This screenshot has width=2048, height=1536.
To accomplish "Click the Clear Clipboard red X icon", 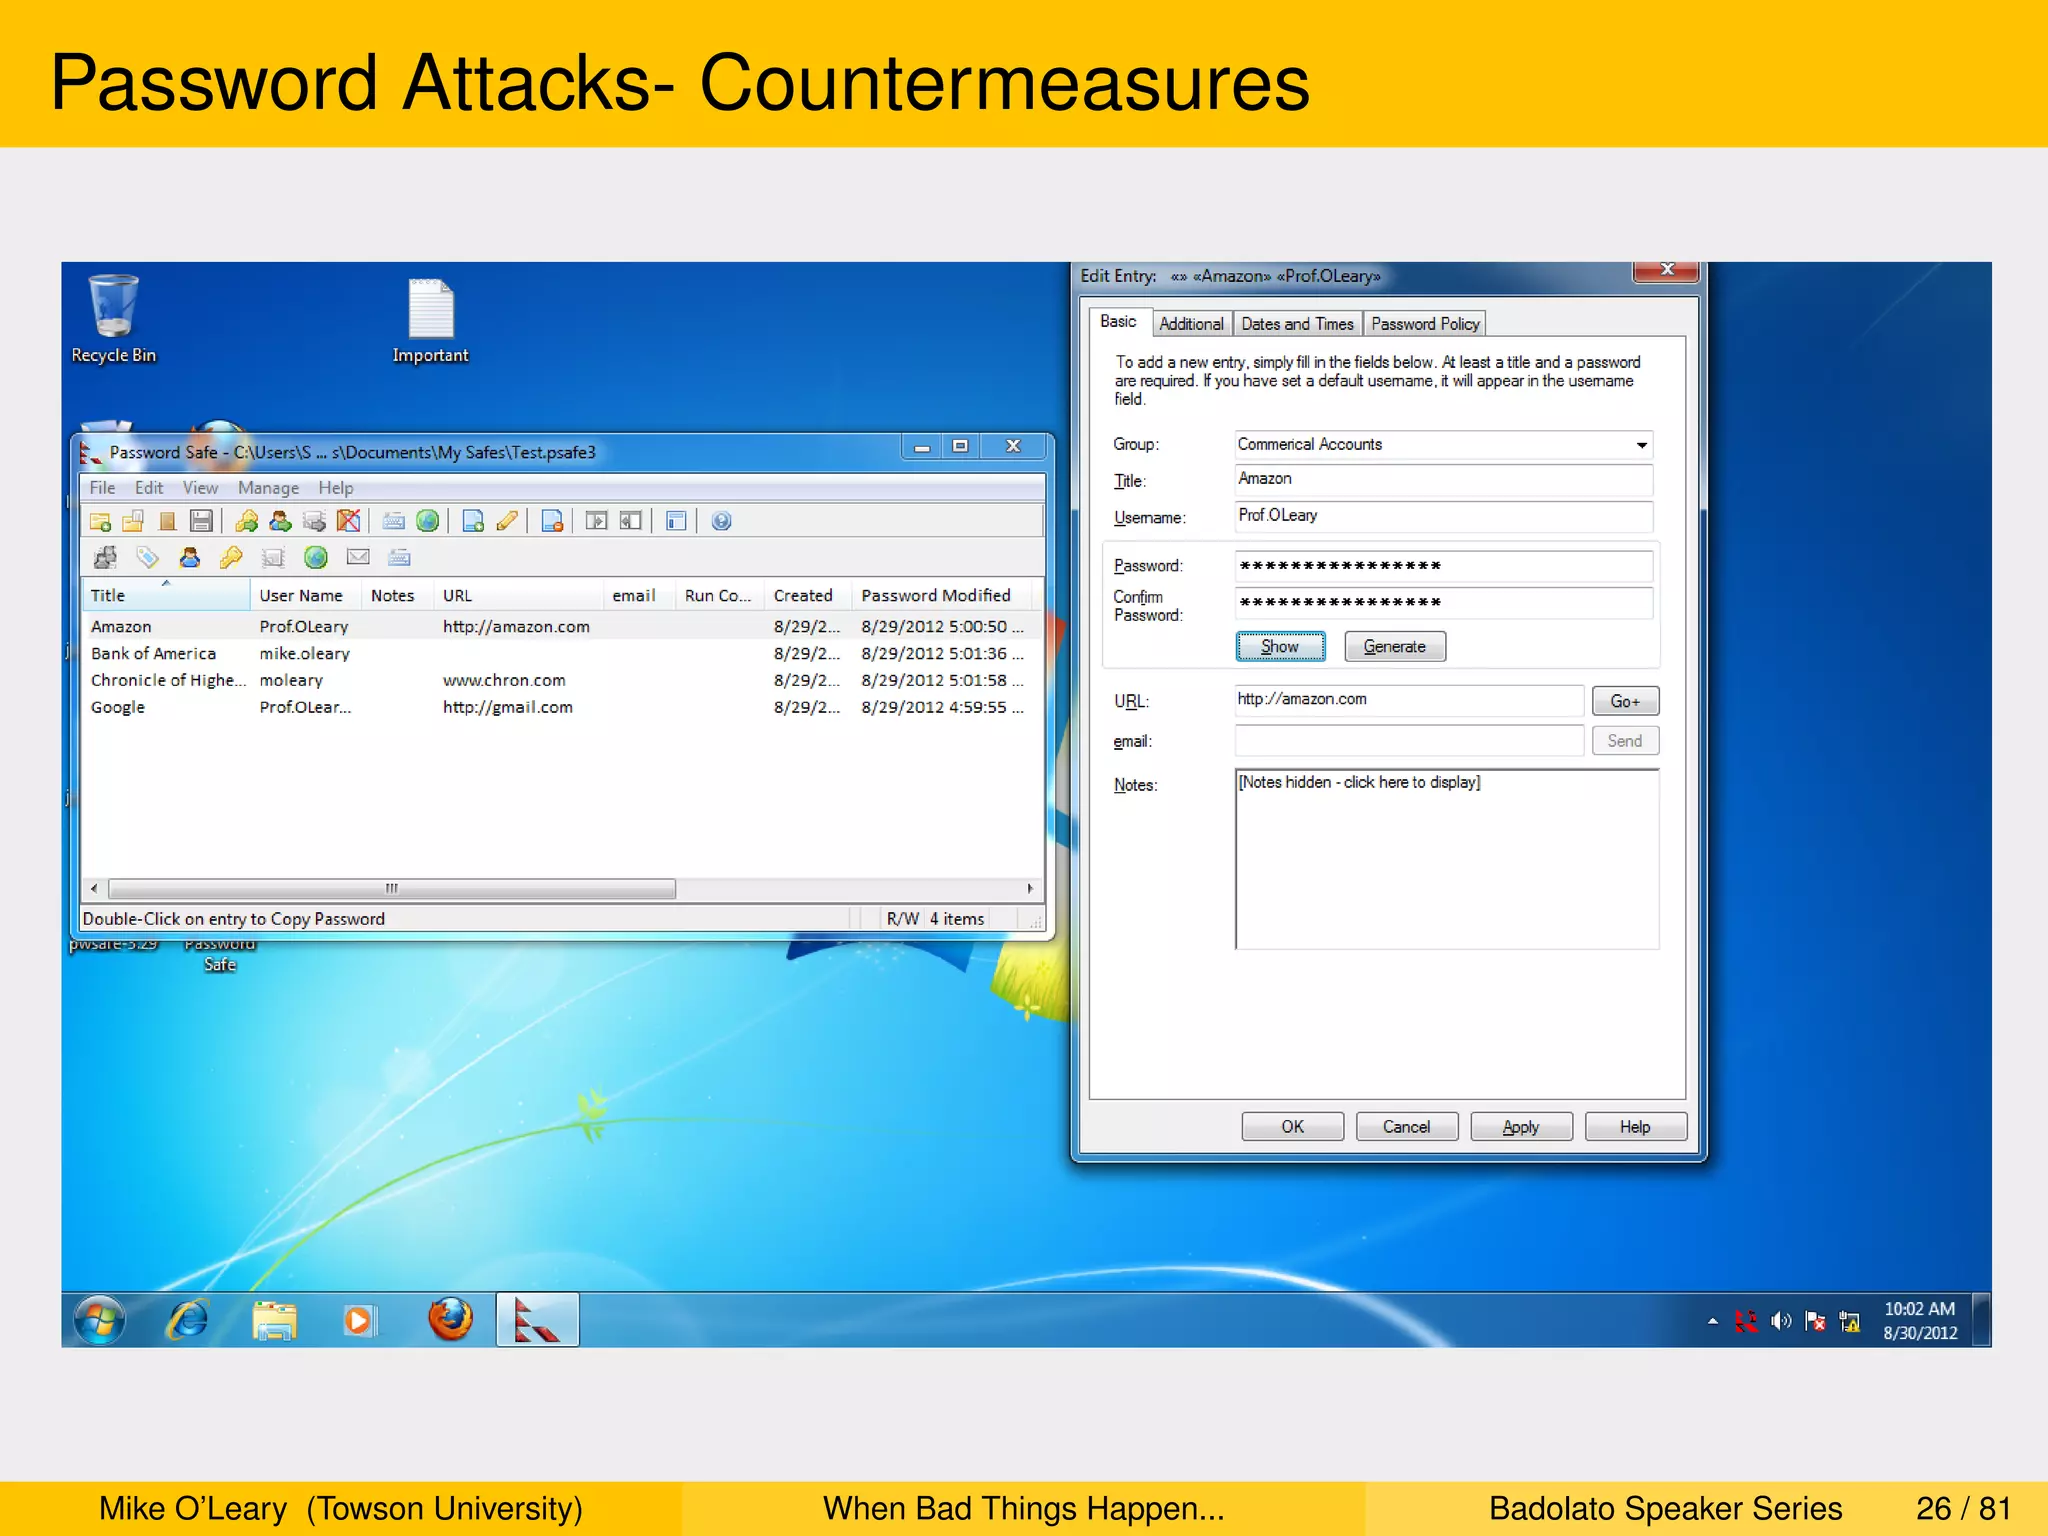I will tap(348, 521).
